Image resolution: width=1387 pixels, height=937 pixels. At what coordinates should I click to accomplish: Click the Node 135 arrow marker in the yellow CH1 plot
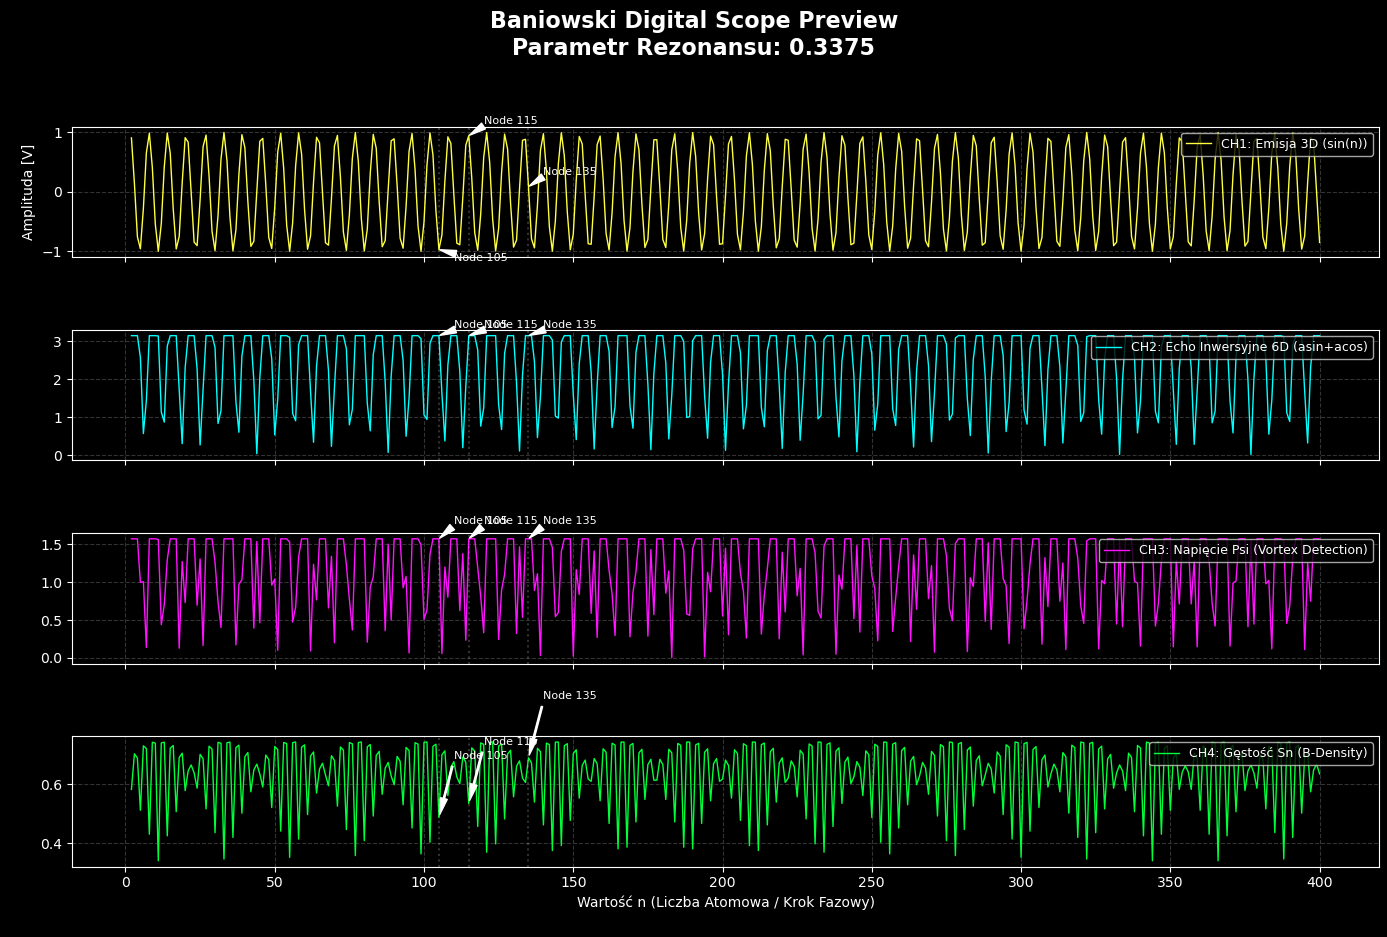point(537,180)
